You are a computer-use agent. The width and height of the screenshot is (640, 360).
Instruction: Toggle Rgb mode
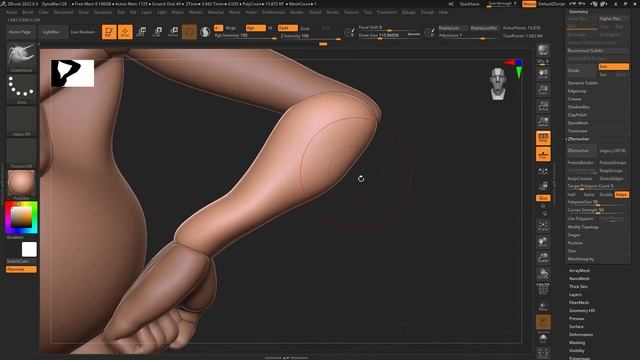tap(256, 28)
